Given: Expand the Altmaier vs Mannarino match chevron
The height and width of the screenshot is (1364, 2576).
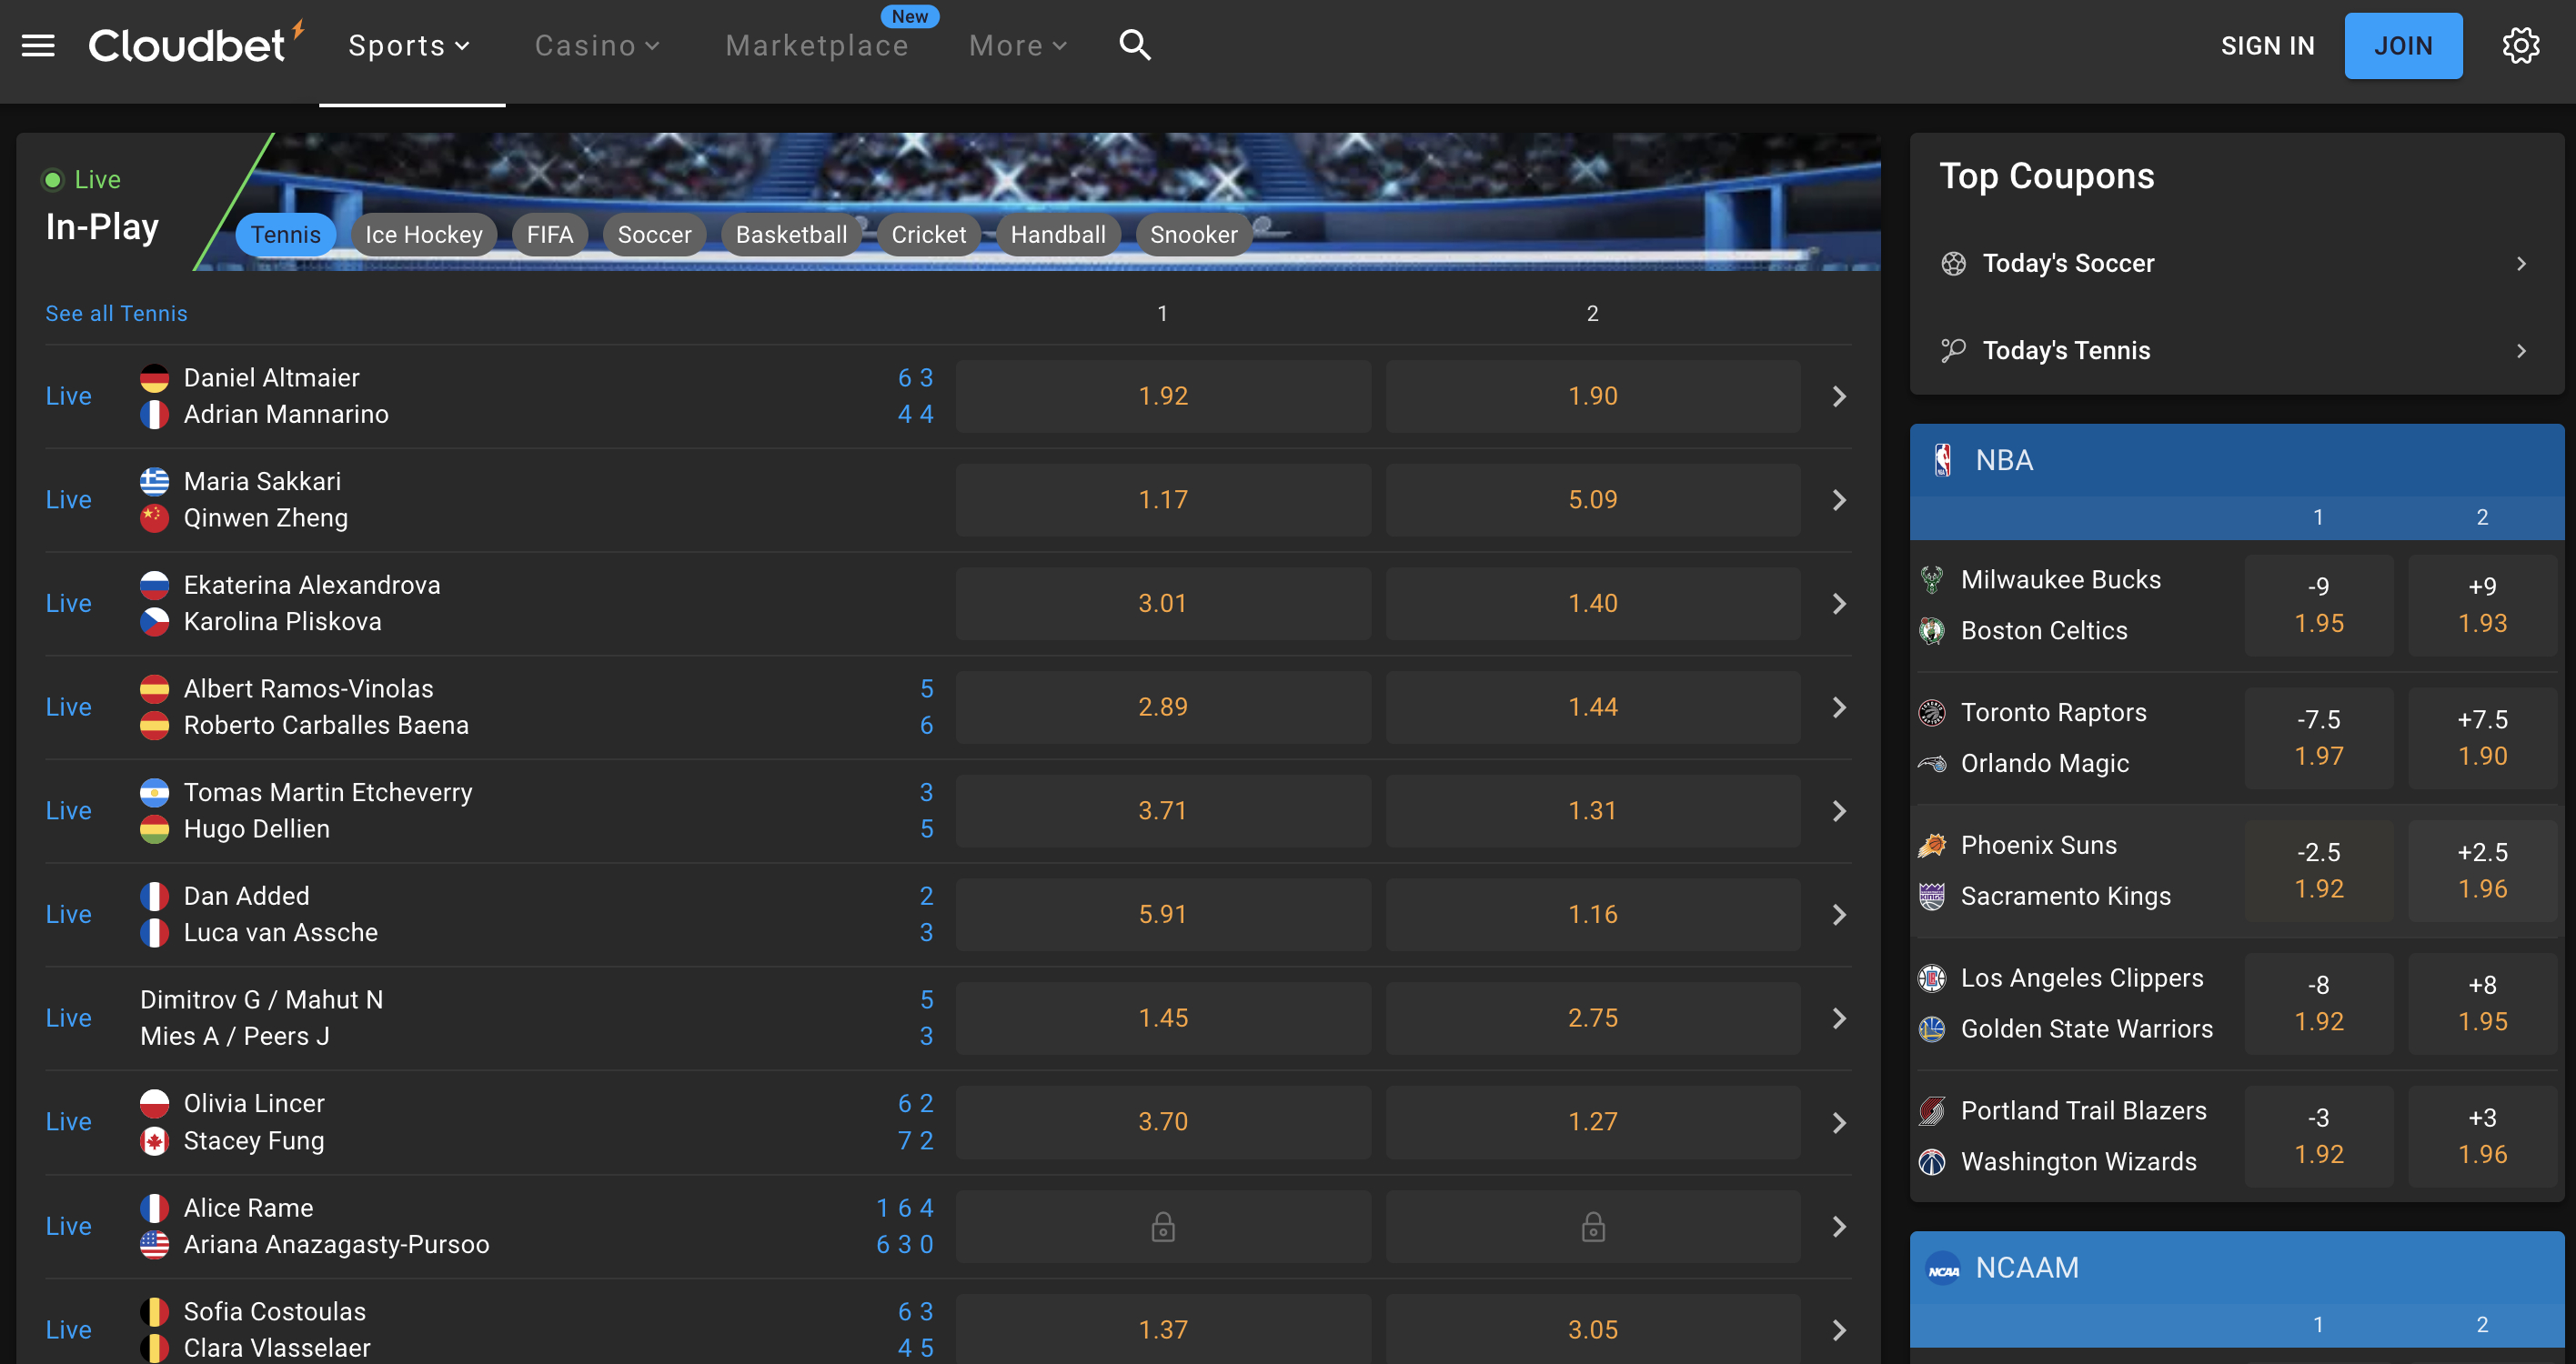Looking at the screenshot, I should [1839, 397].
